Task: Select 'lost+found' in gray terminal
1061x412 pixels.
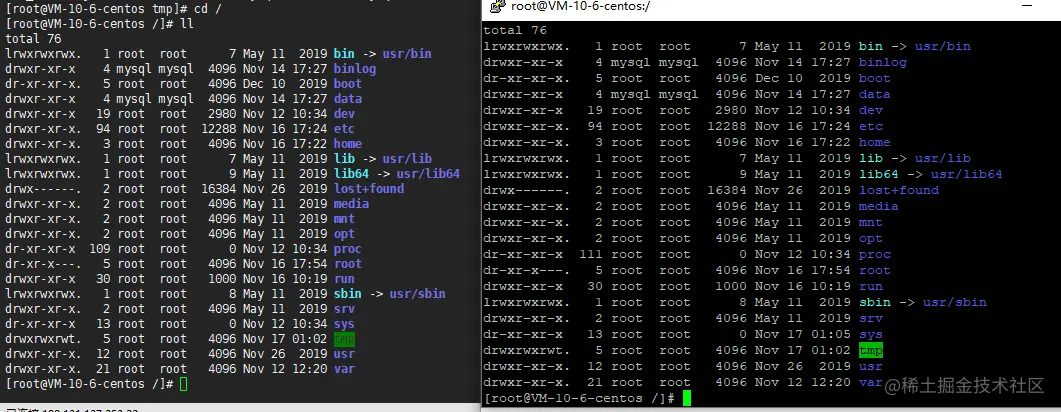Action: tap(369, 189)
